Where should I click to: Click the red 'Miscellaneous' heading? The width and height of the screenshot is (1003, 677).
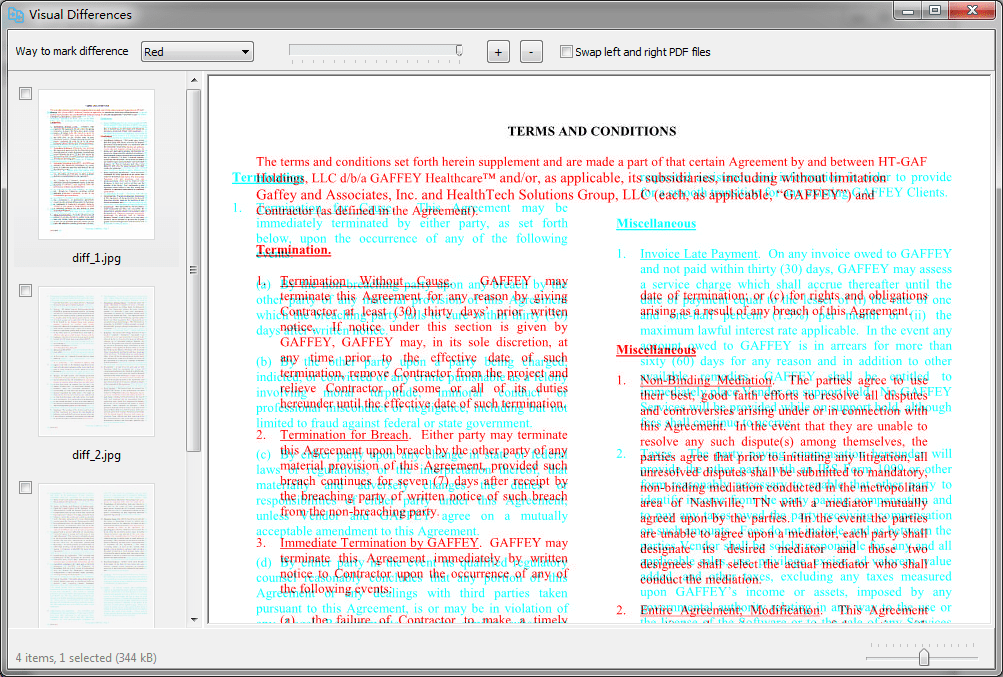656,350
